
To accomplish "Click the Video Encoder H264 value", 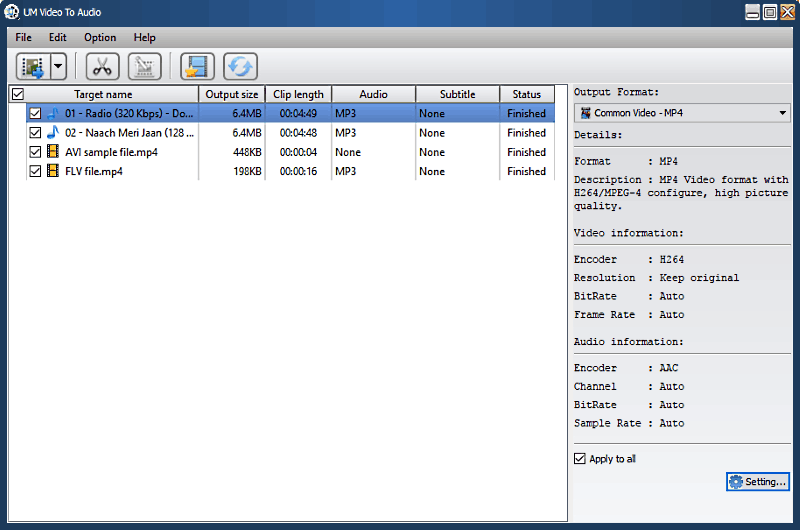I will click(x=671, y=259).
